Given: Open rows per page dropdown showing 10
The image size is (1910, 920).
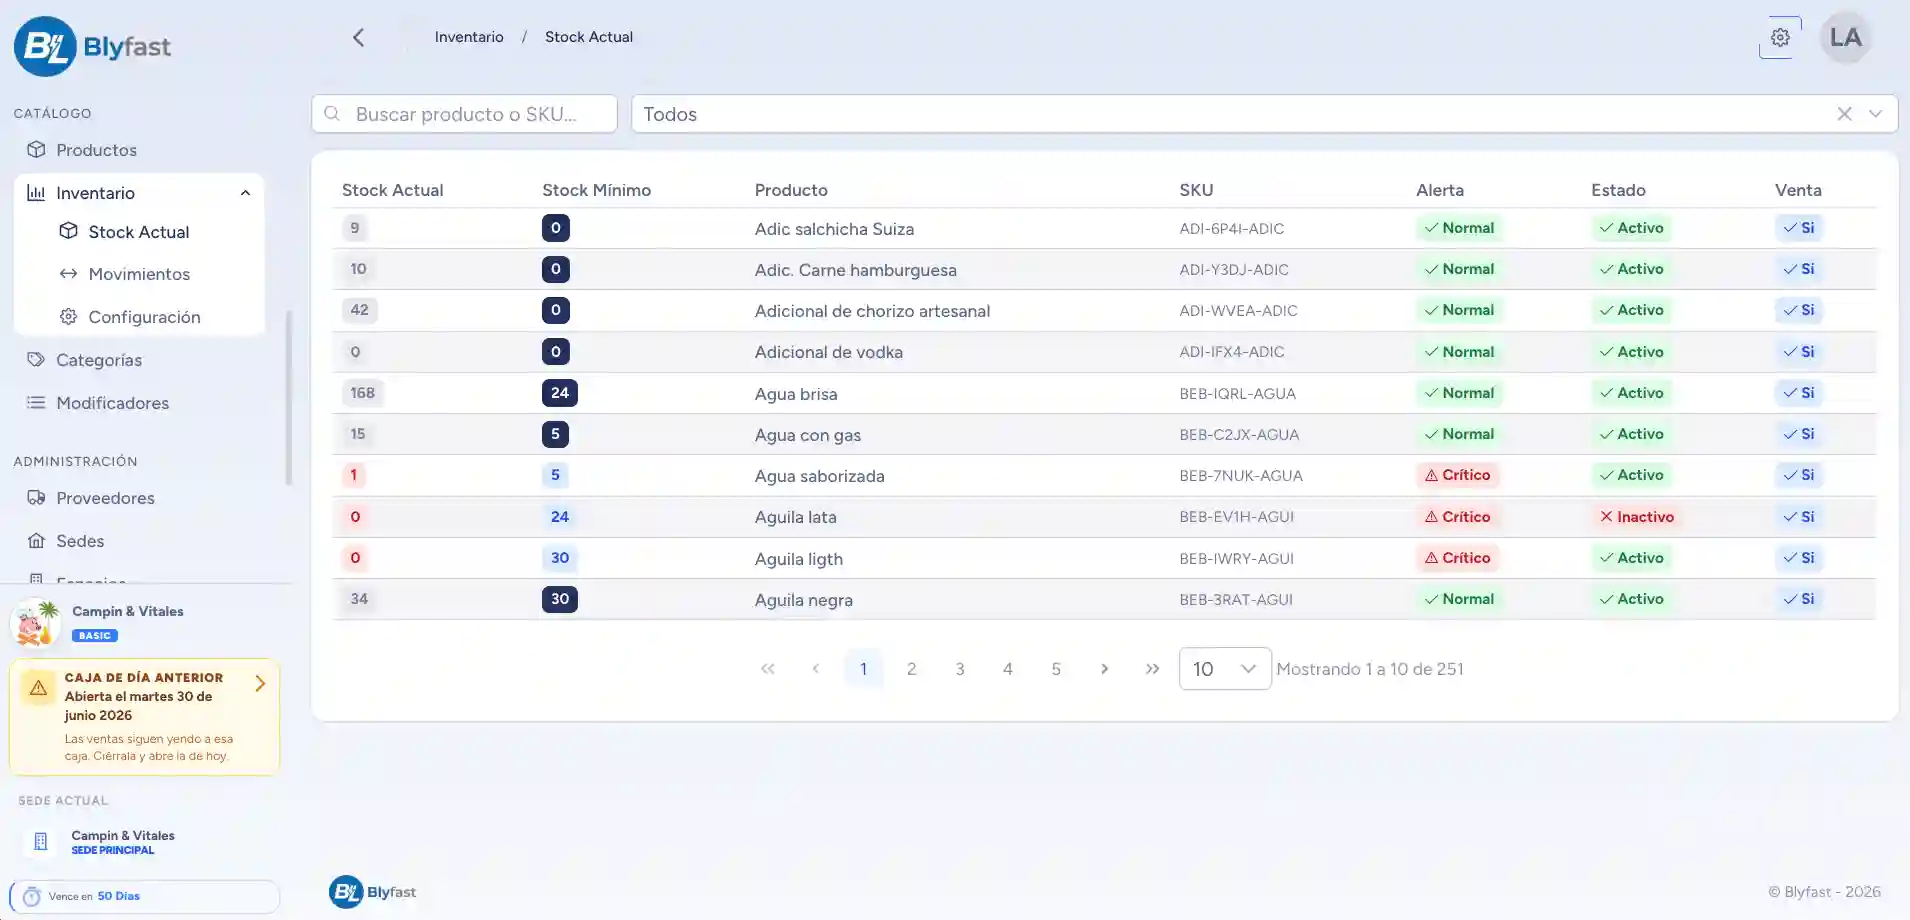Looking at the screenshot, I should pos(1225,669).
